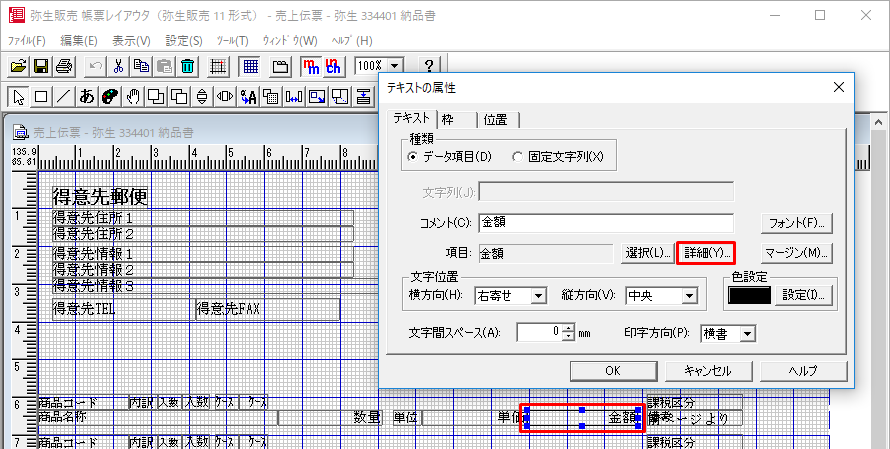Click the send to back icon
Screen dimensions: 890x449
coord(179,97)
